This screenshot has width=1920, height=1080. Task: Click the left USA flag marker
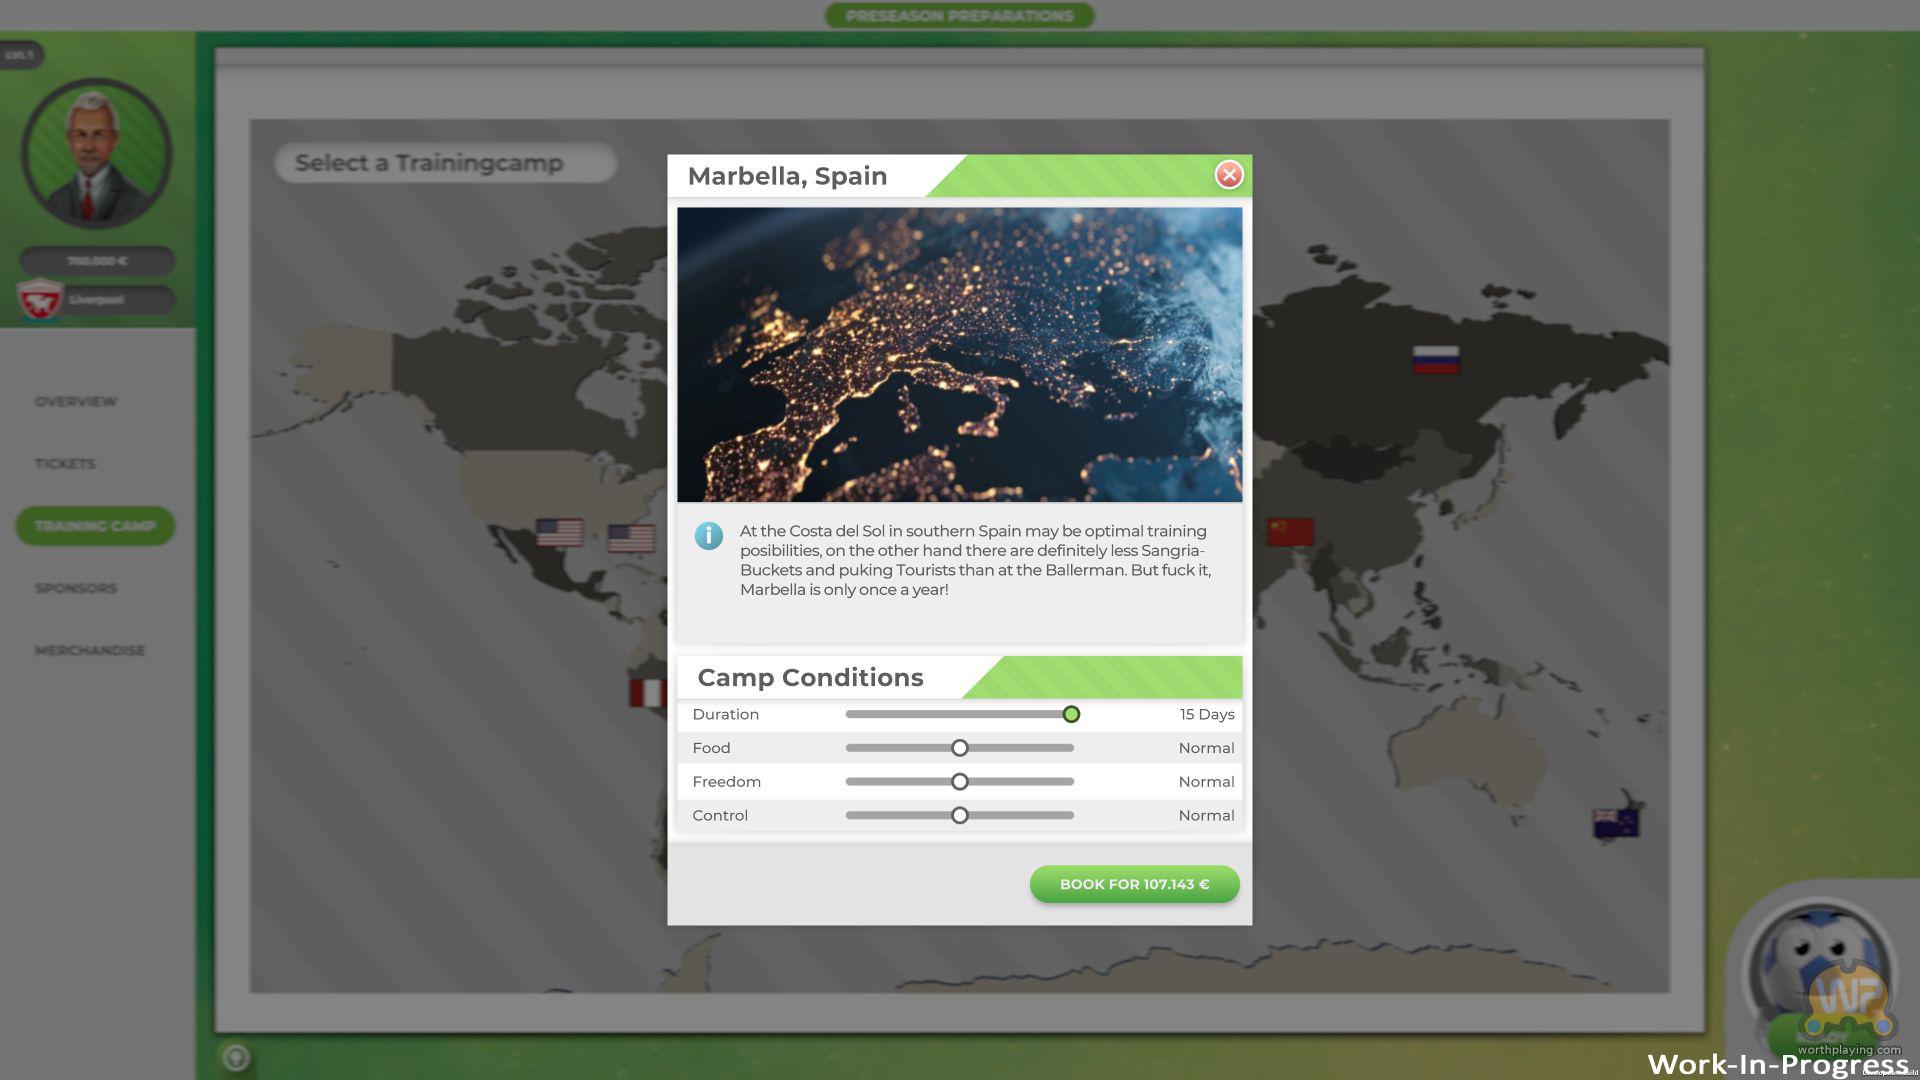click(559, 532)
